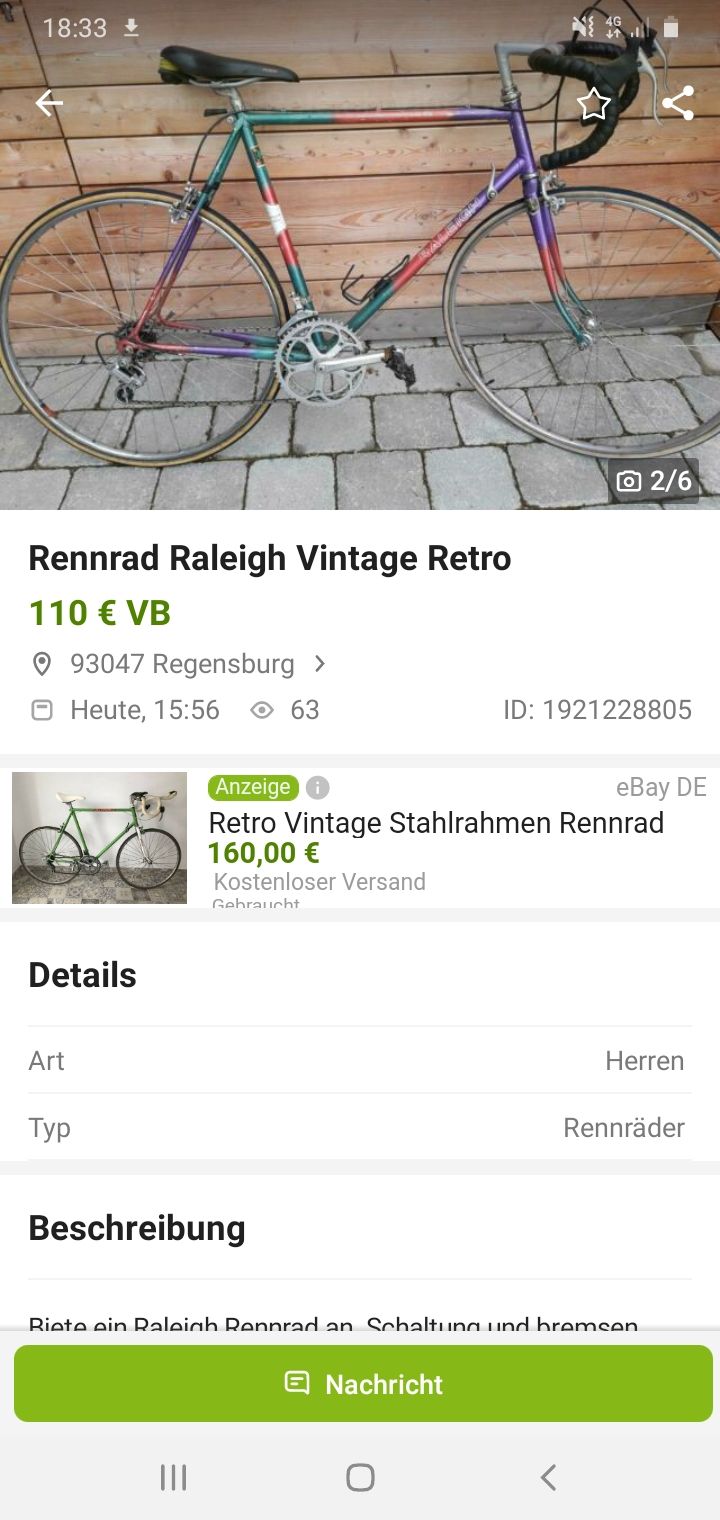This screenshot has width=720, height=1520.
Task: Tap the listing ID number
Action: [597, 710]
